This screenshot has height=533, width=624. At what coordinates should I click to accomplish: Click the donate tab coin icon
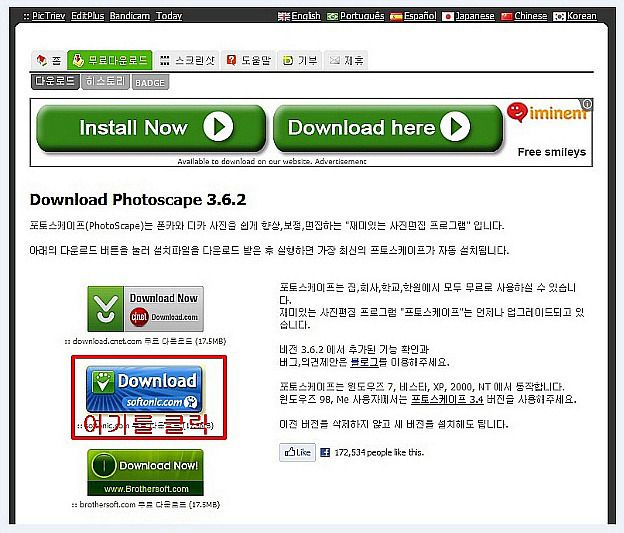(x=288, y=61)
